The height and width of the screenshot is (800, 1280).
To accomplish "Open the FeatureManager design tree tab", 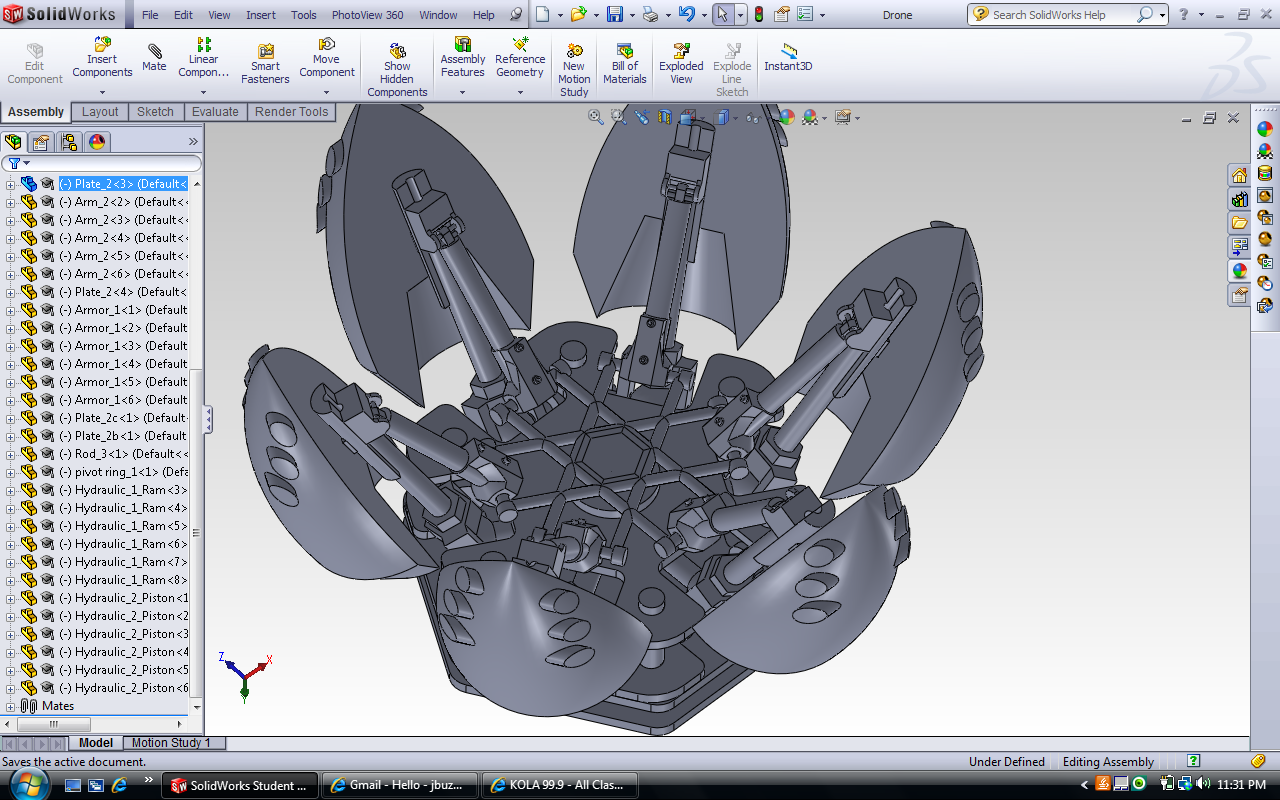I will pos(13,141).
